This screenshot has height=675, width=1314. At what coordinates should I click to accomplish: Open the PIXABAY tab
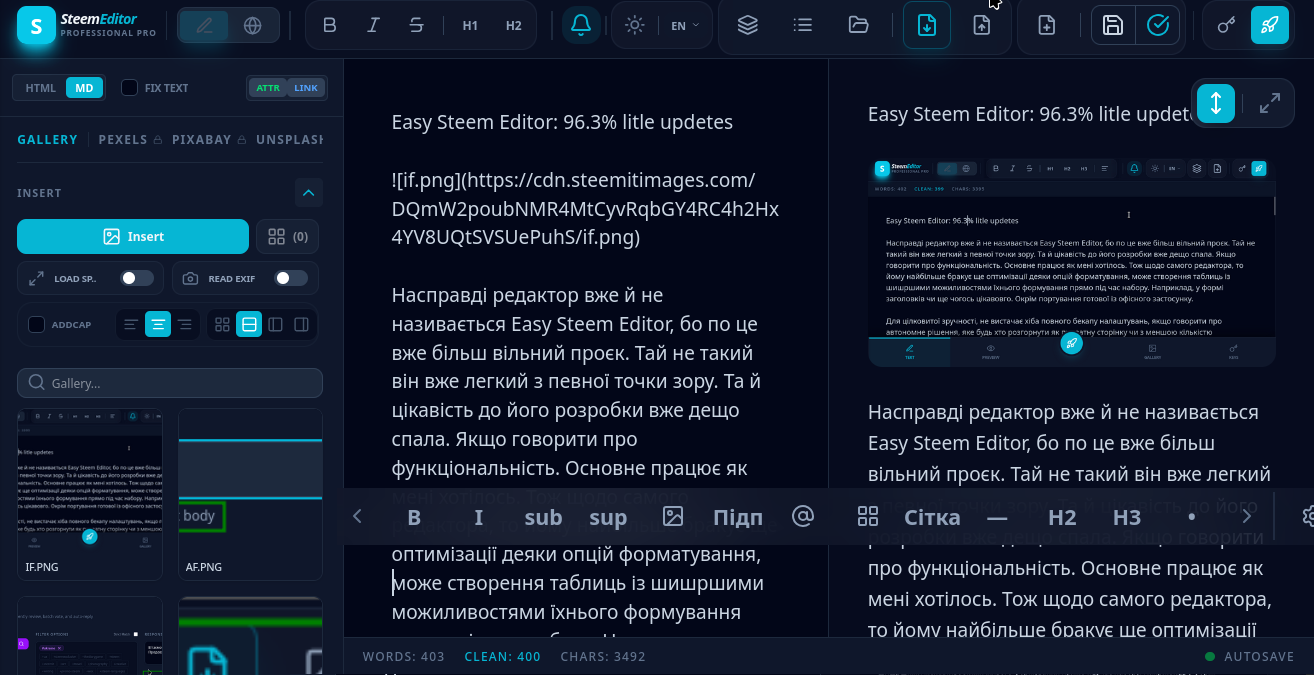pos(207,140)
